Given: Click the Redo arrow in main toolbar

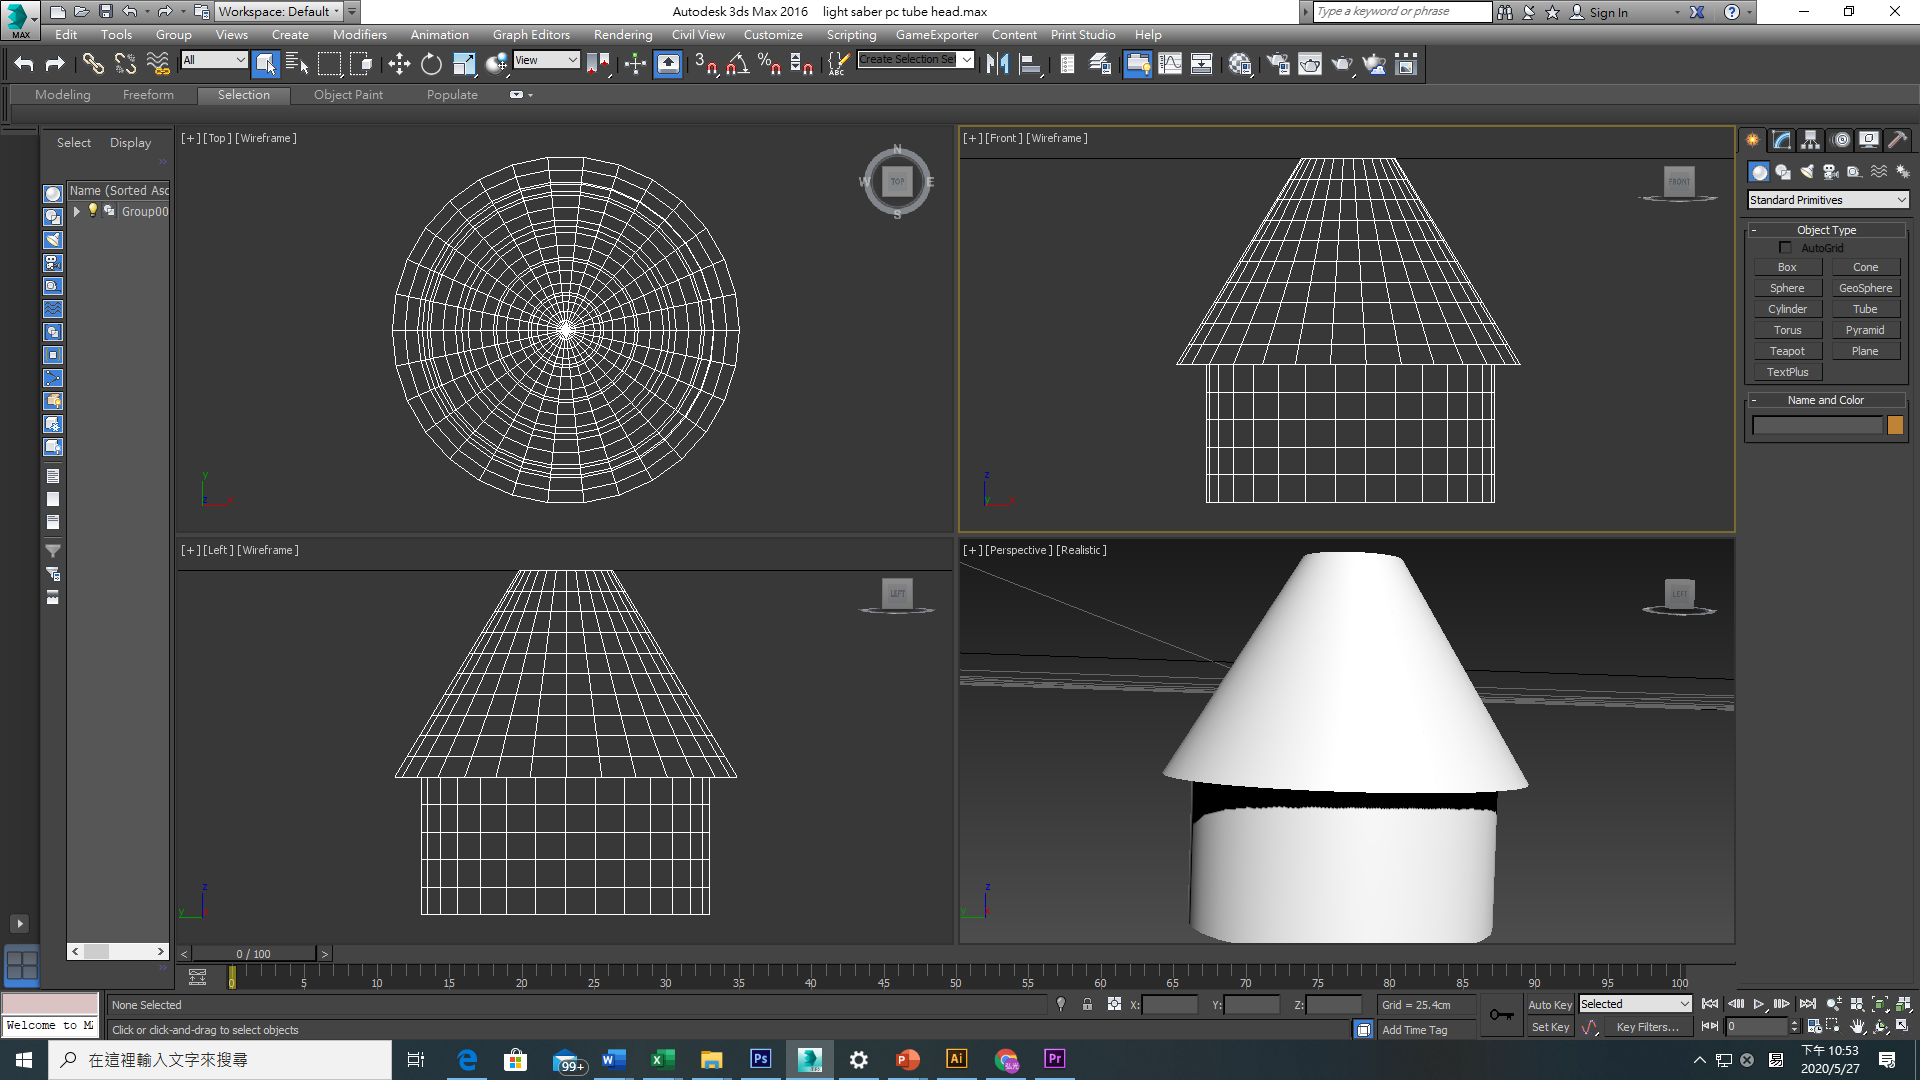Looking at the screenshot, I should (55, 64).
